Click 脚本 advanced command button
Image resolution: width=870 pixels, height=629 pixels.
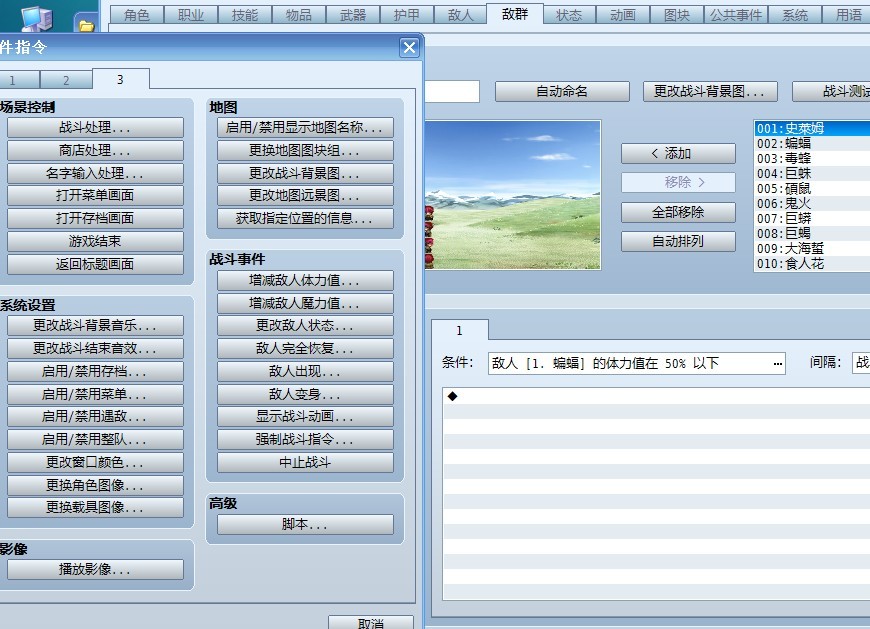(305, 524)
